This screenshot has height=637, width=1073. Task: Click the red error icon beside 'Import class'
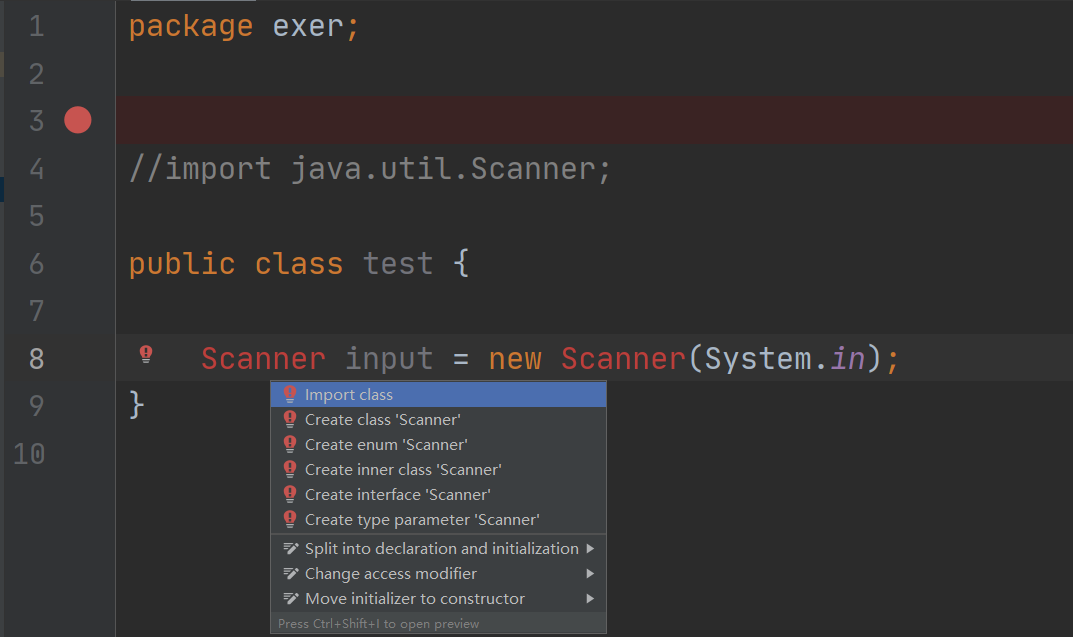pos(290,394)
